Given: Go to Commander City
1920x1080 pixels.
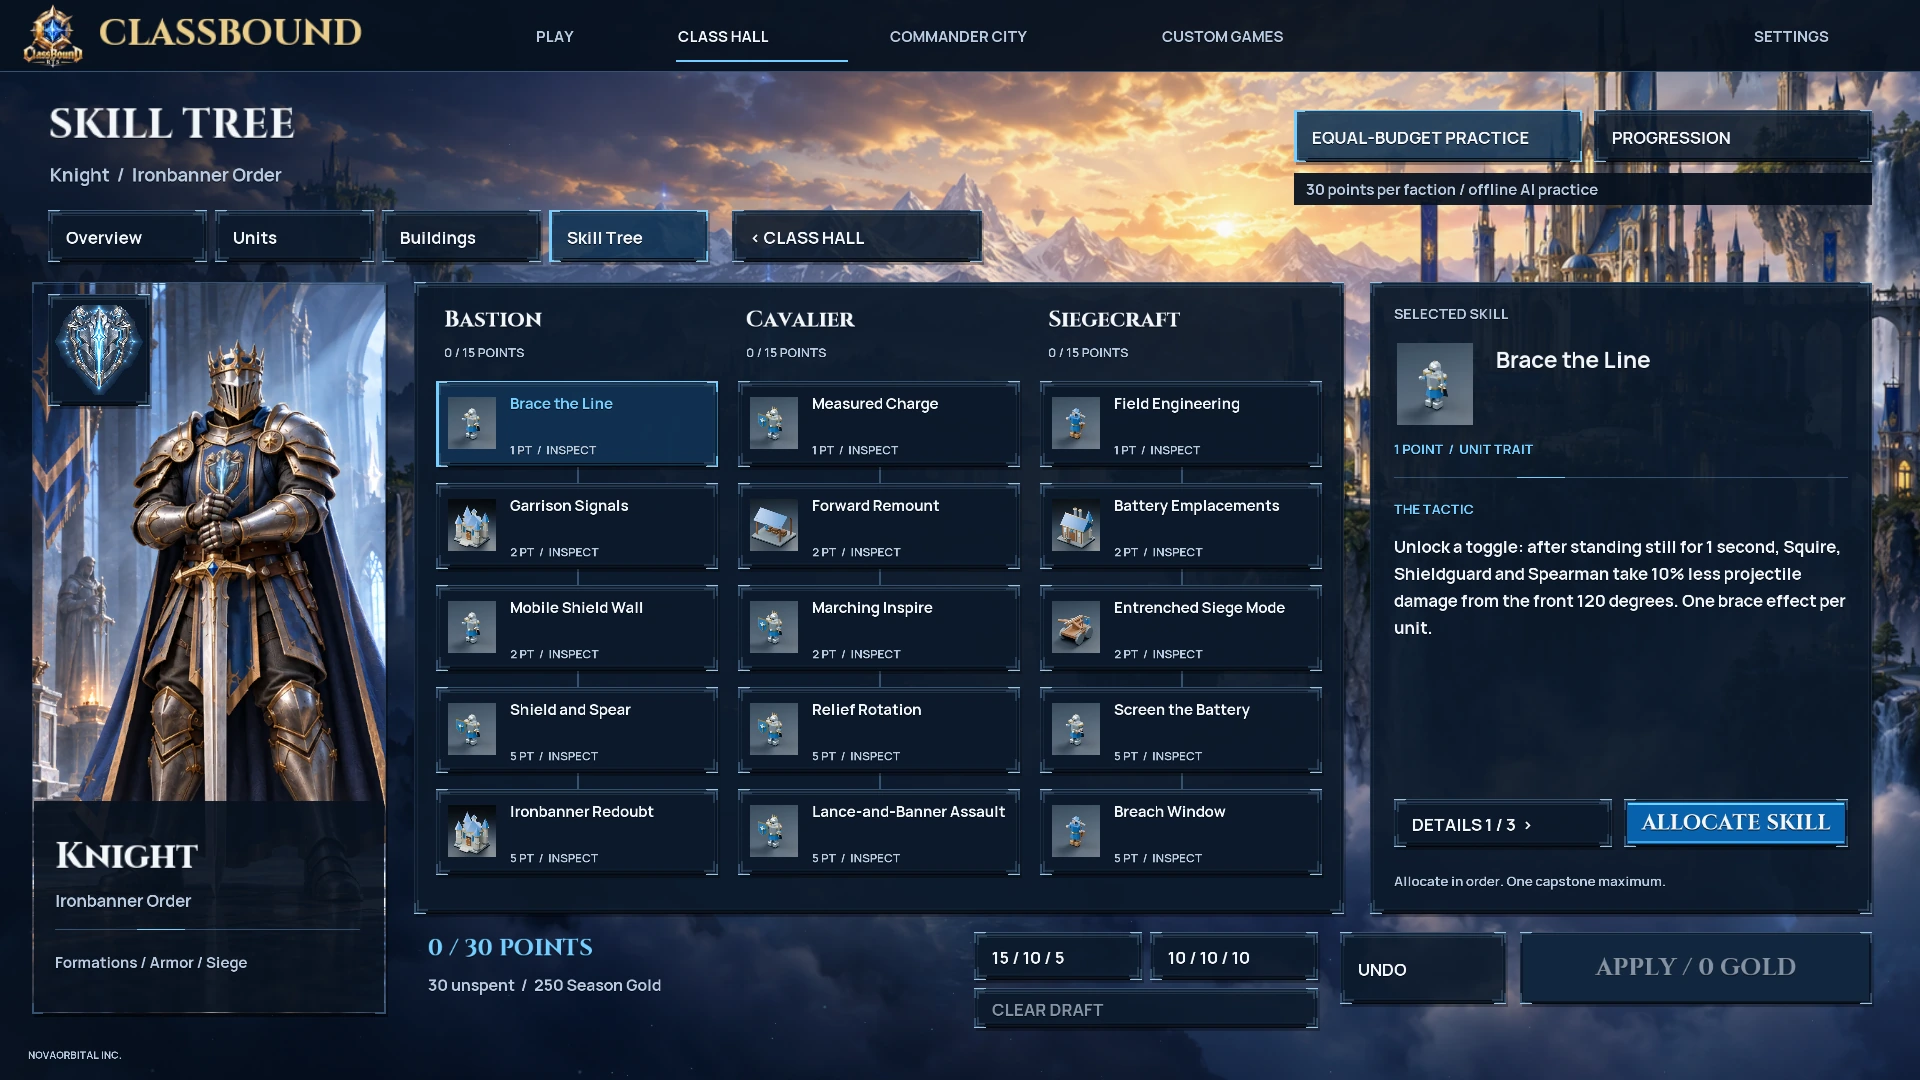Looking at the screenshot, I should coord(958,36).
